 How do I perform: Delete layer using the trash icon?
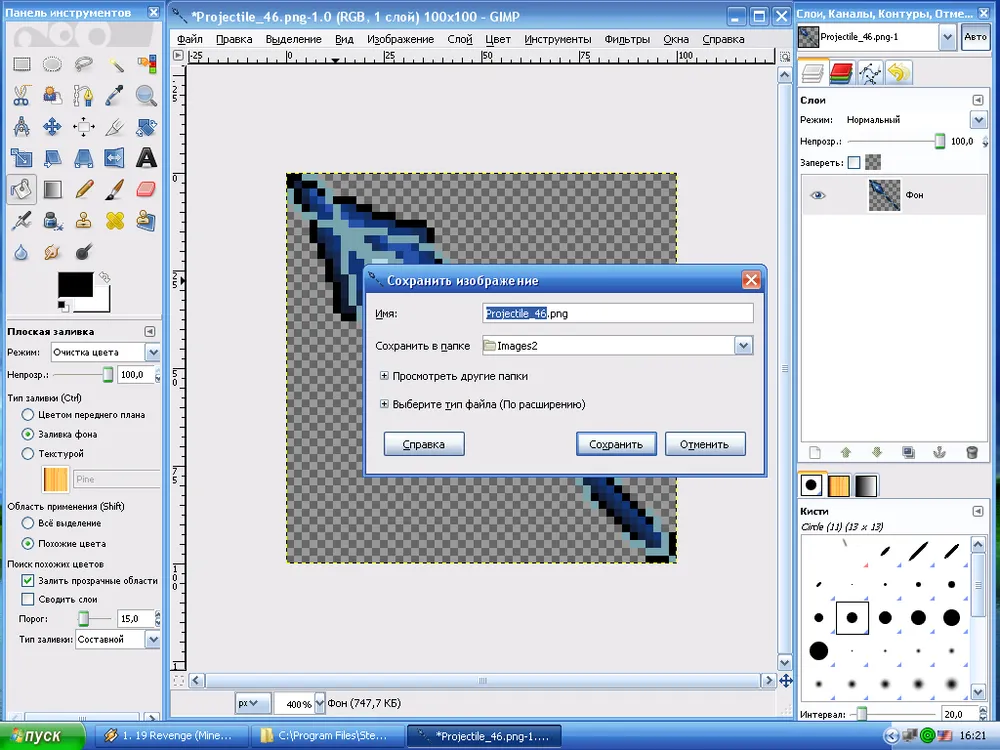(971, 452)
